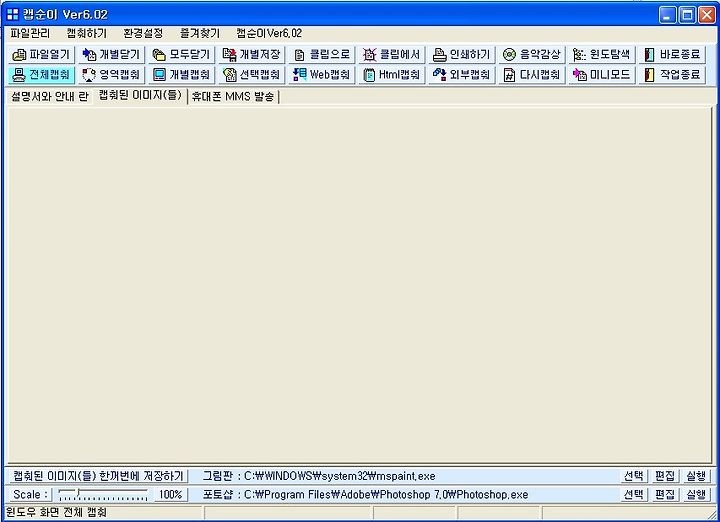This screenshot has width=720, height=522.
Task: Click the Scale slider track
Action: tap(103, 494)
